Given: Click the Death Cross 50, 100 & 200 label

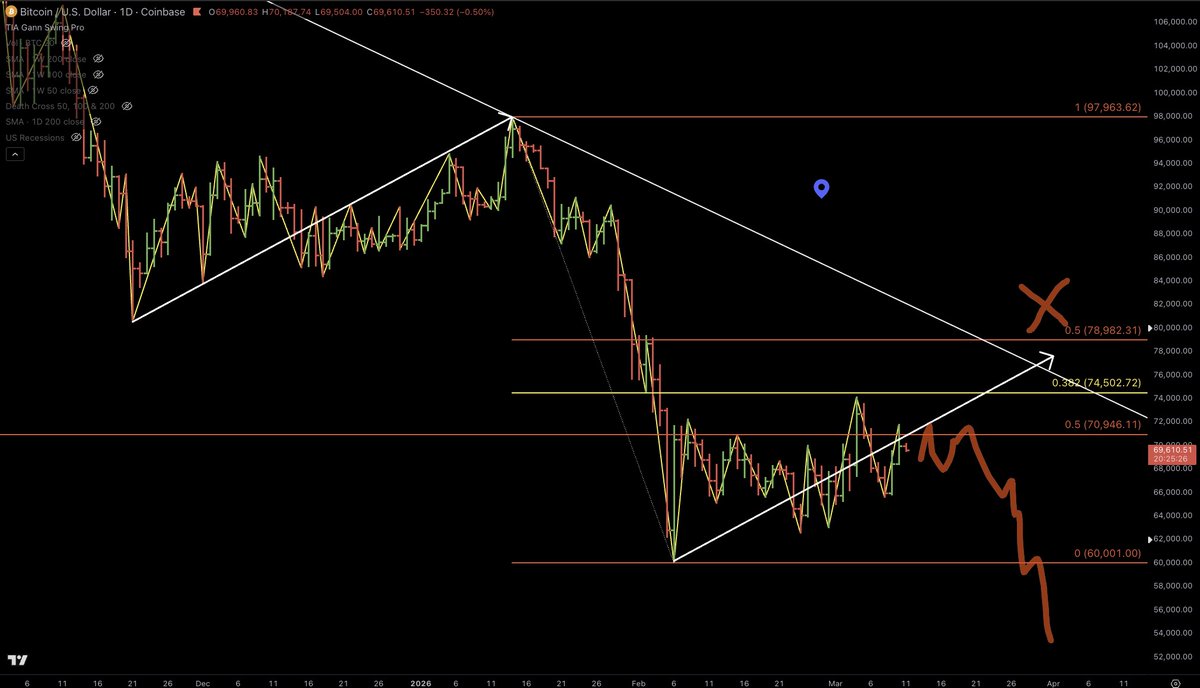Looking at the screenshot, I should coord(62,106).
